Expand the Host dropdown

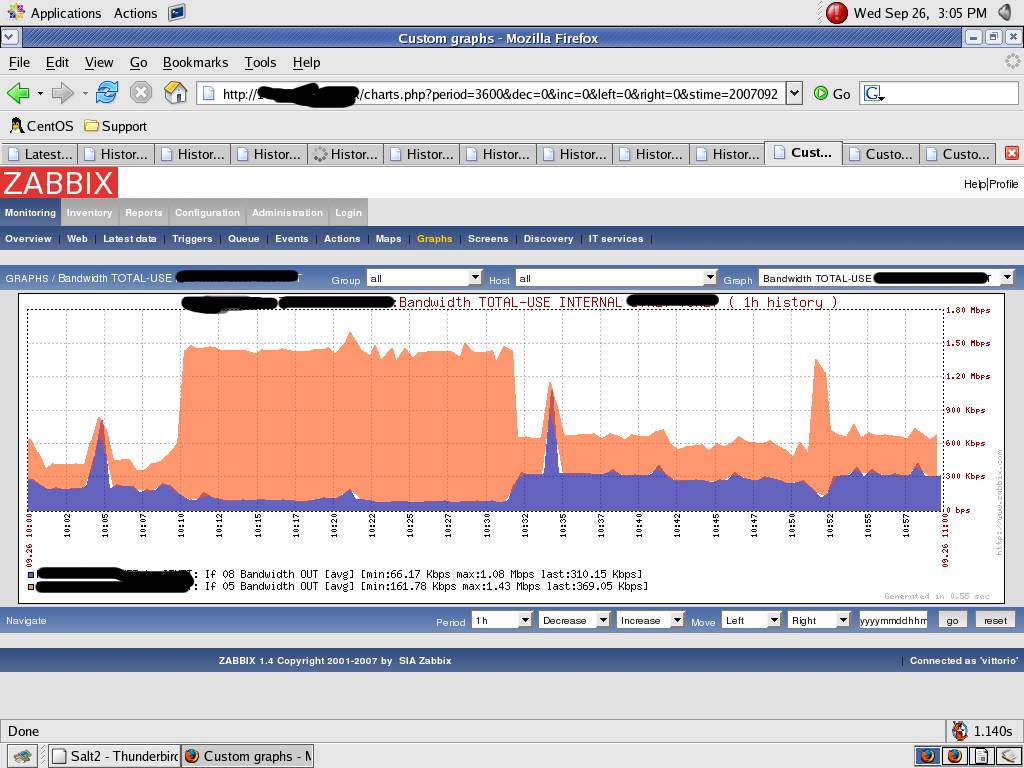point(710,278)
